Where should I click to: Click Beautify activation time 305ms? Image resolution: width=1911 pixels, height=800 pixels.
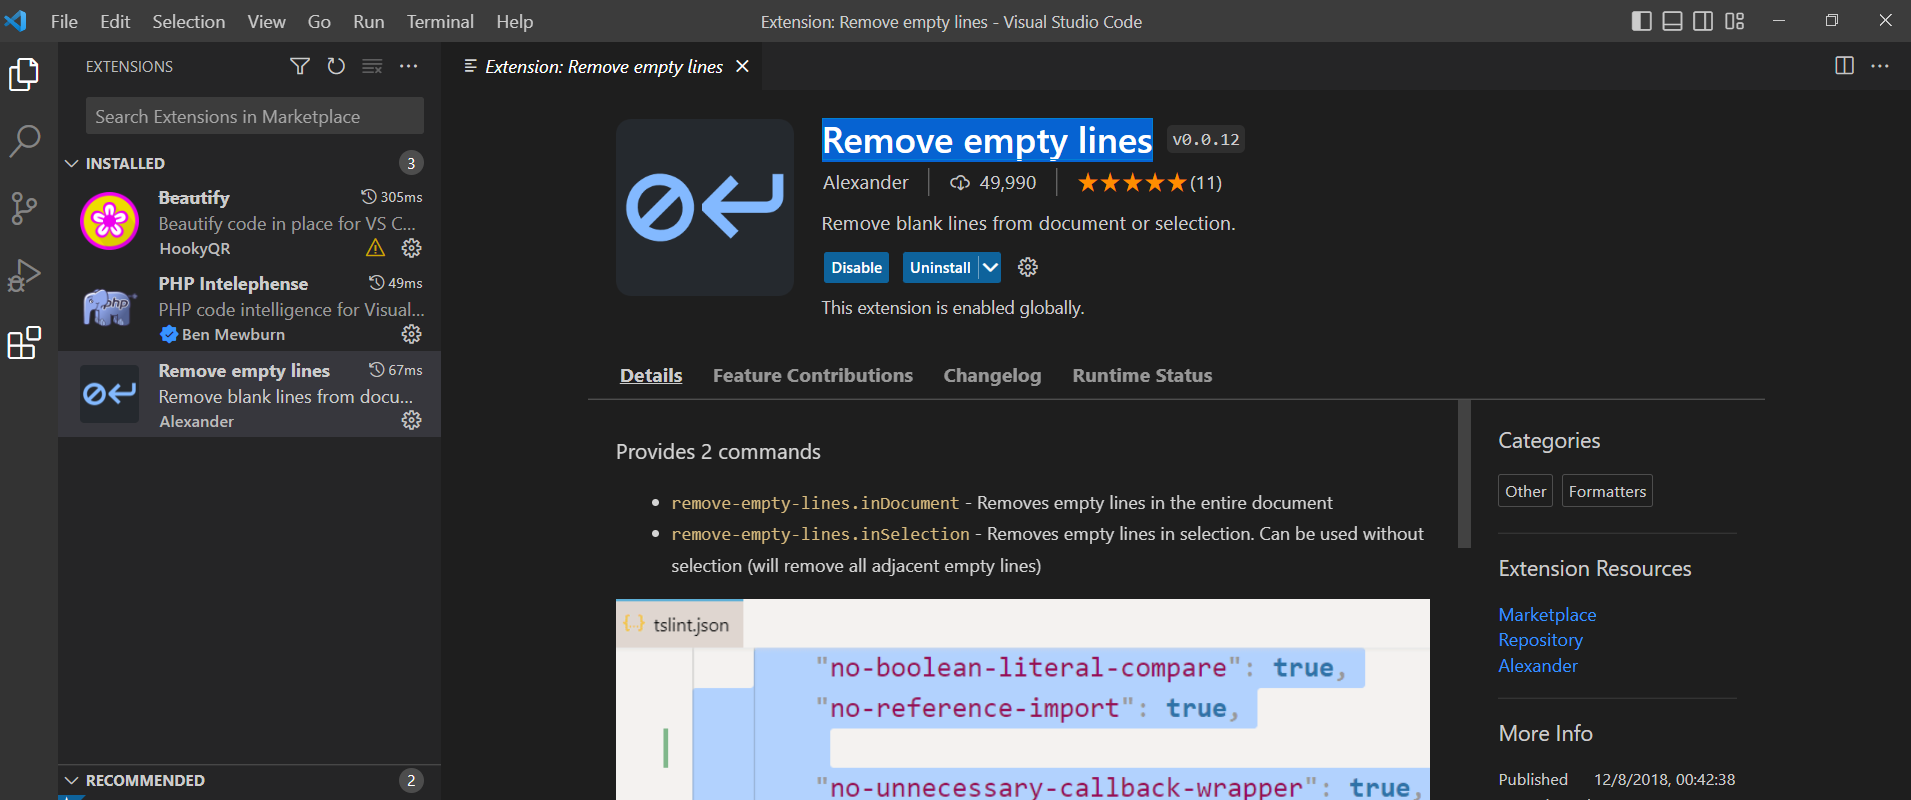392,197
